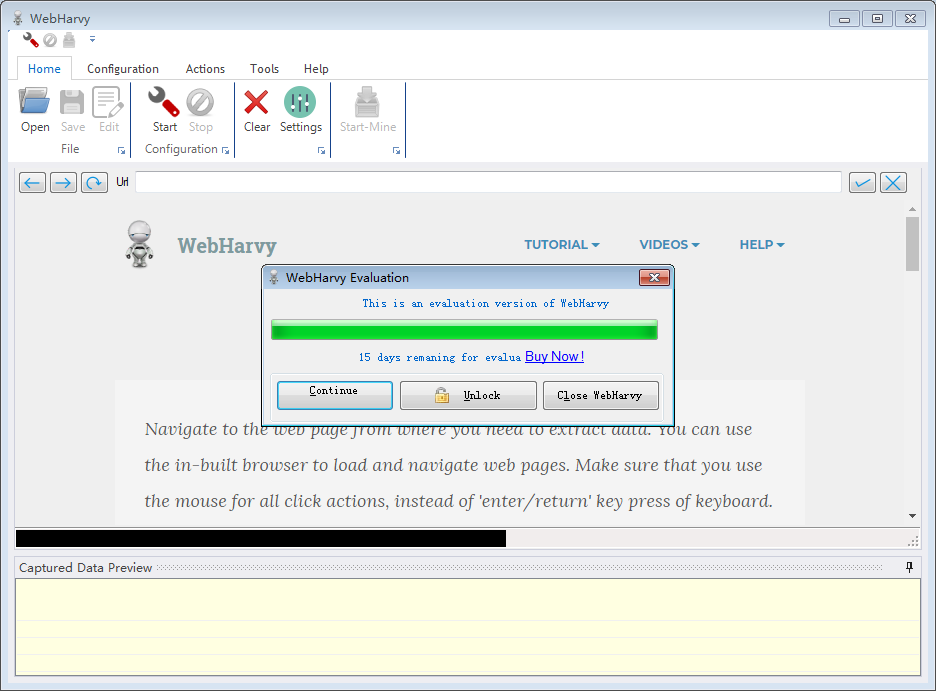Click the browser scroll up arrow
This screenshot has width=936, height=691.
912,209
